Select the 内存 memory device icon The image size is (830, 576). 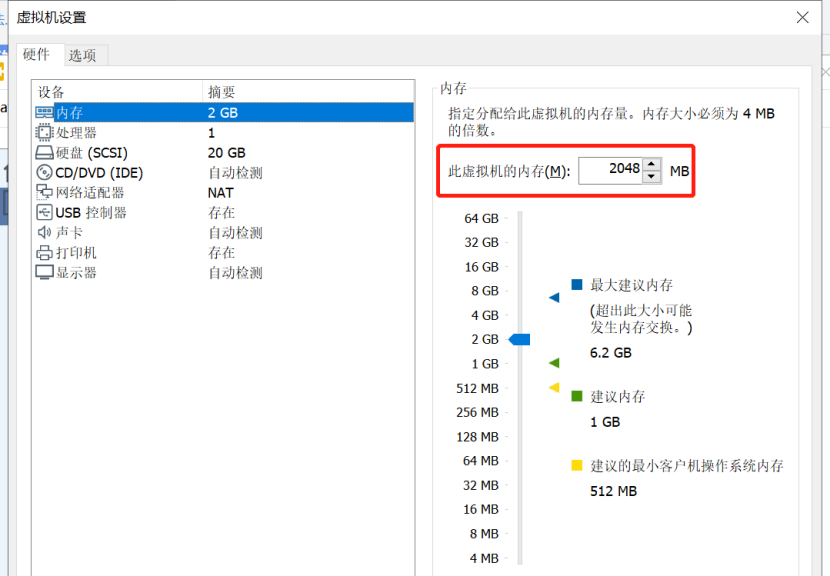coord(44,112)
